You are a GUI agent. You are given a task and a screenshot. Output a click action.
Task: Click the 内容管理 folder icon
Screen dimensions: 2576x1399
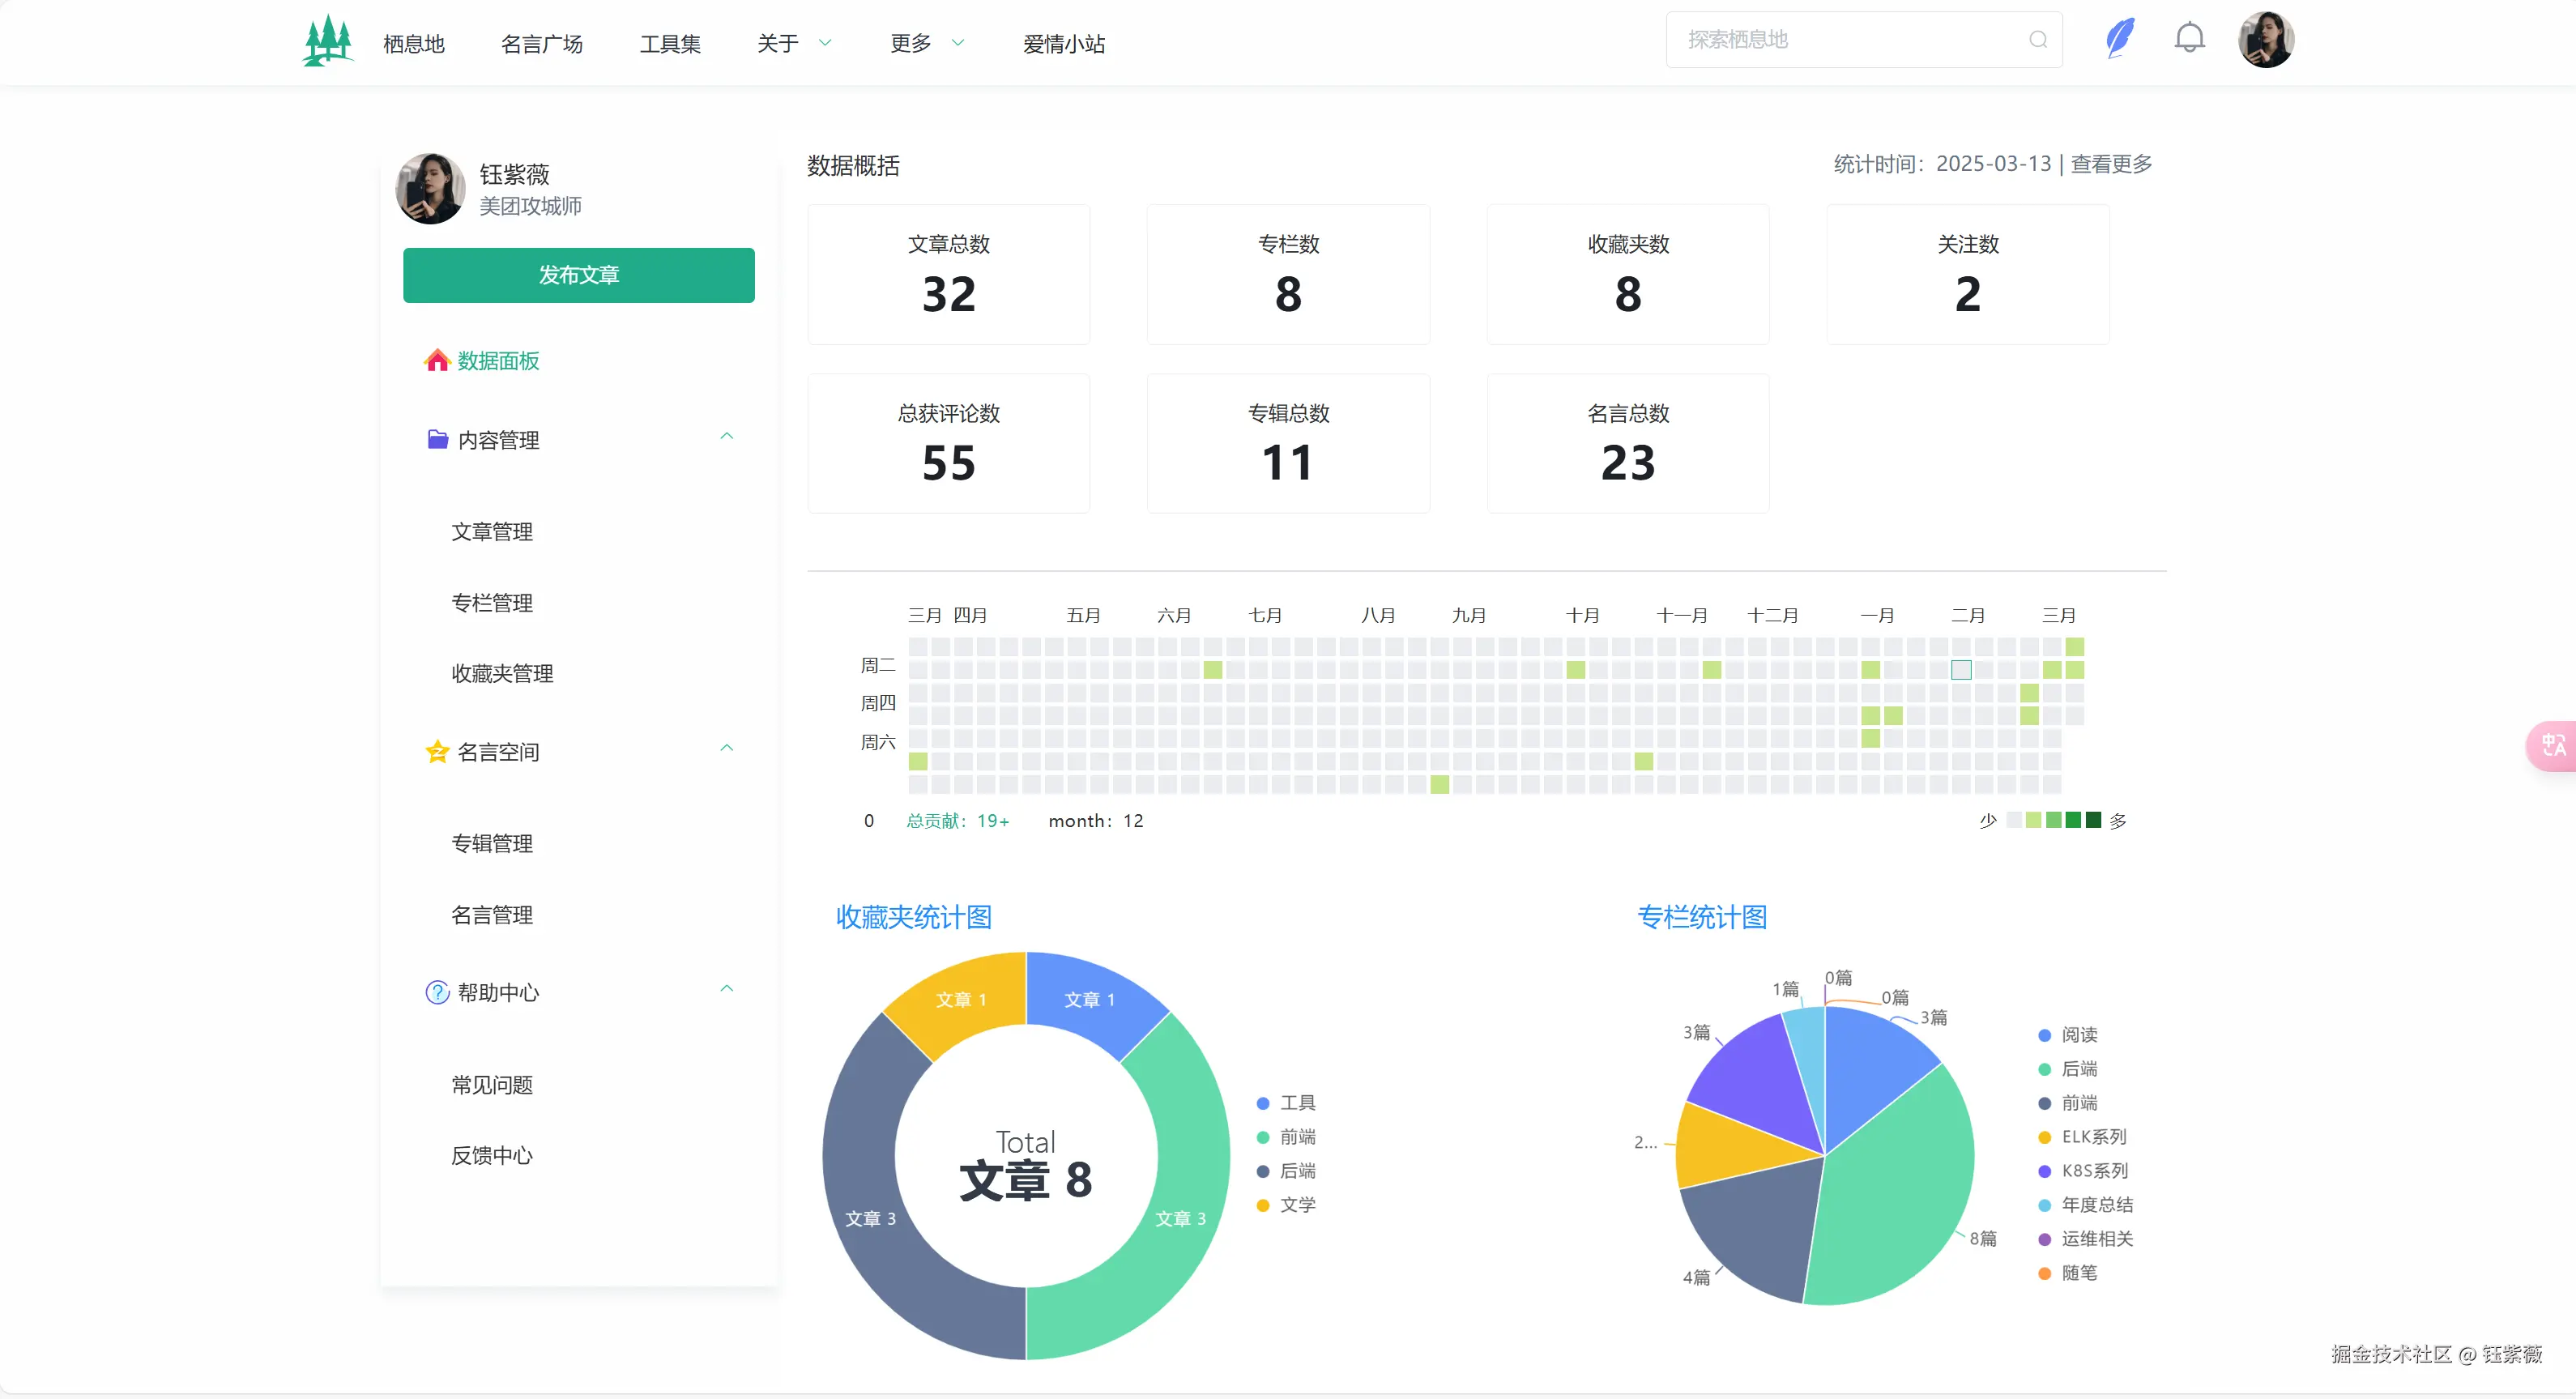pyautogui.click(x=437, y=439)
